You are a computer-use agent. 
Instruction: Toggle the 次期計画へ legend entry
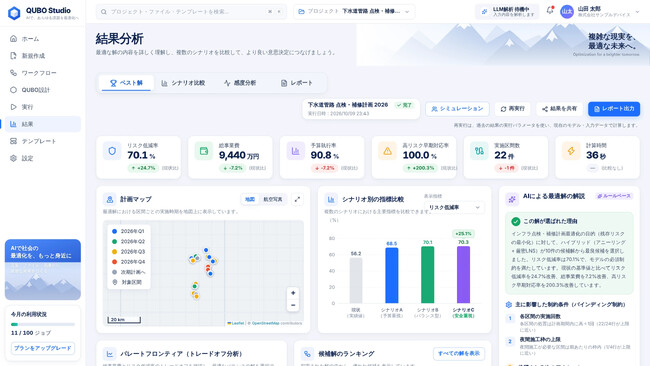point(129,272)
